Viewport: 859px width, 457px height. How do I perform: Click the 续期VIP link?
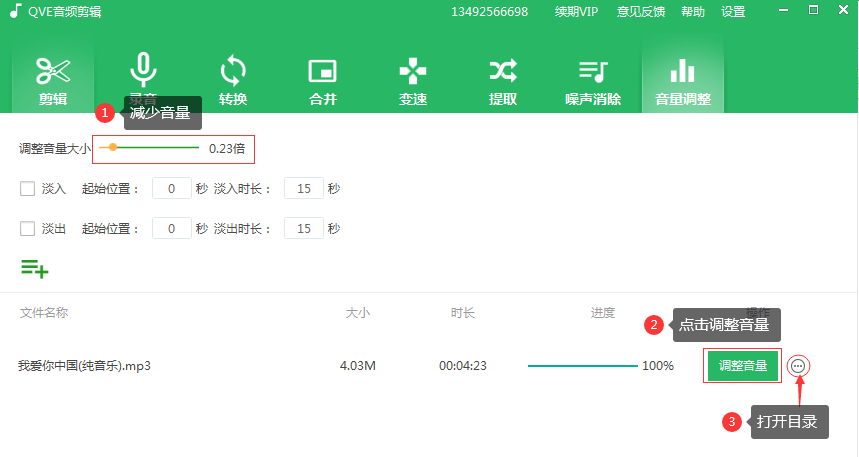(x=576, y=12)
